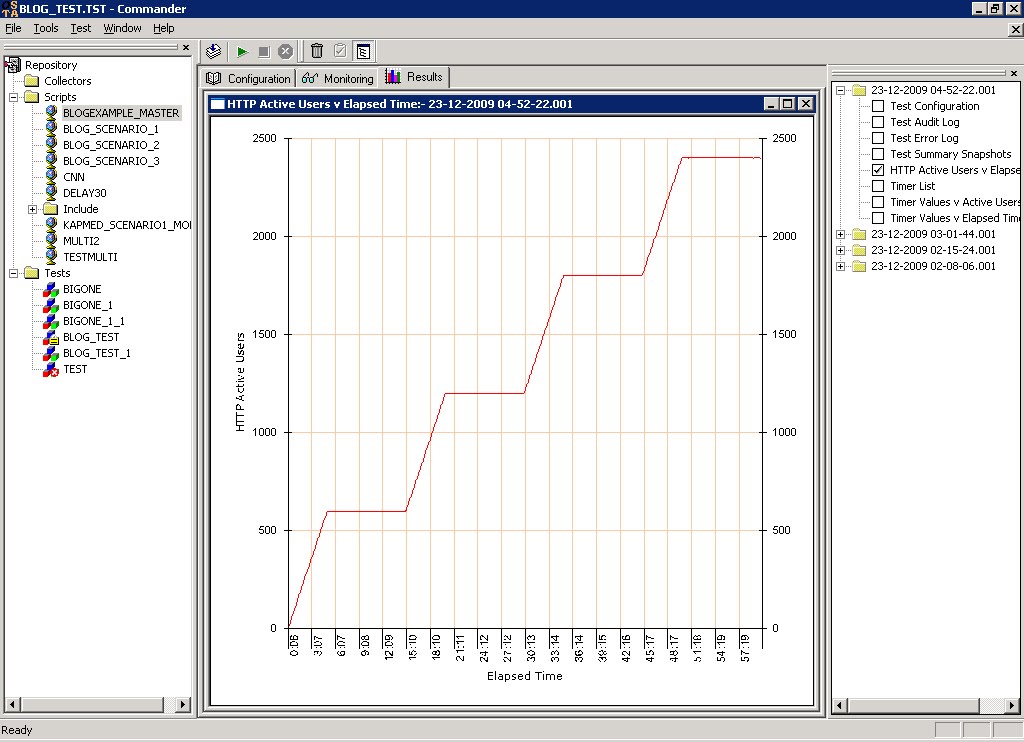
Task: Click the BIGONE test cubes icon
Action: pyautogui.click(x=51, y=289)
